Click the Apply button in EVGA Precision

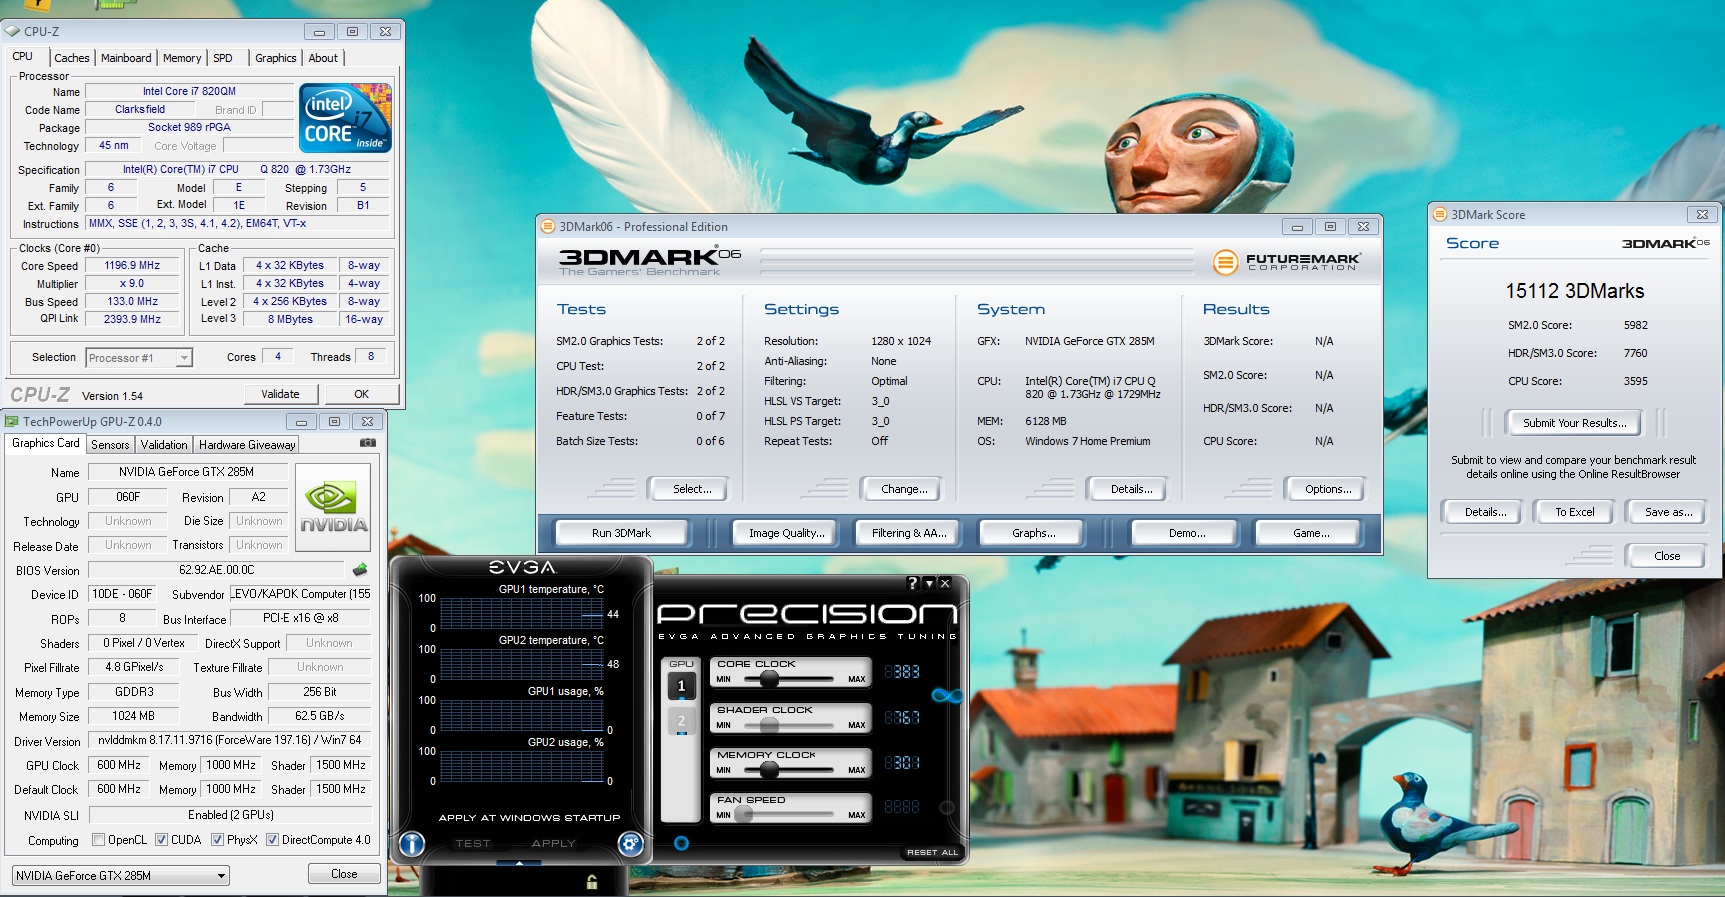click(554, 843)
